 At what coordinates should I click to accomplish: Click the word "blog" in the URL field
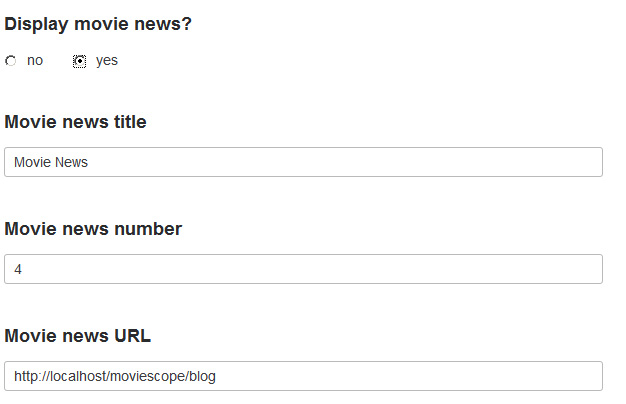203,376
